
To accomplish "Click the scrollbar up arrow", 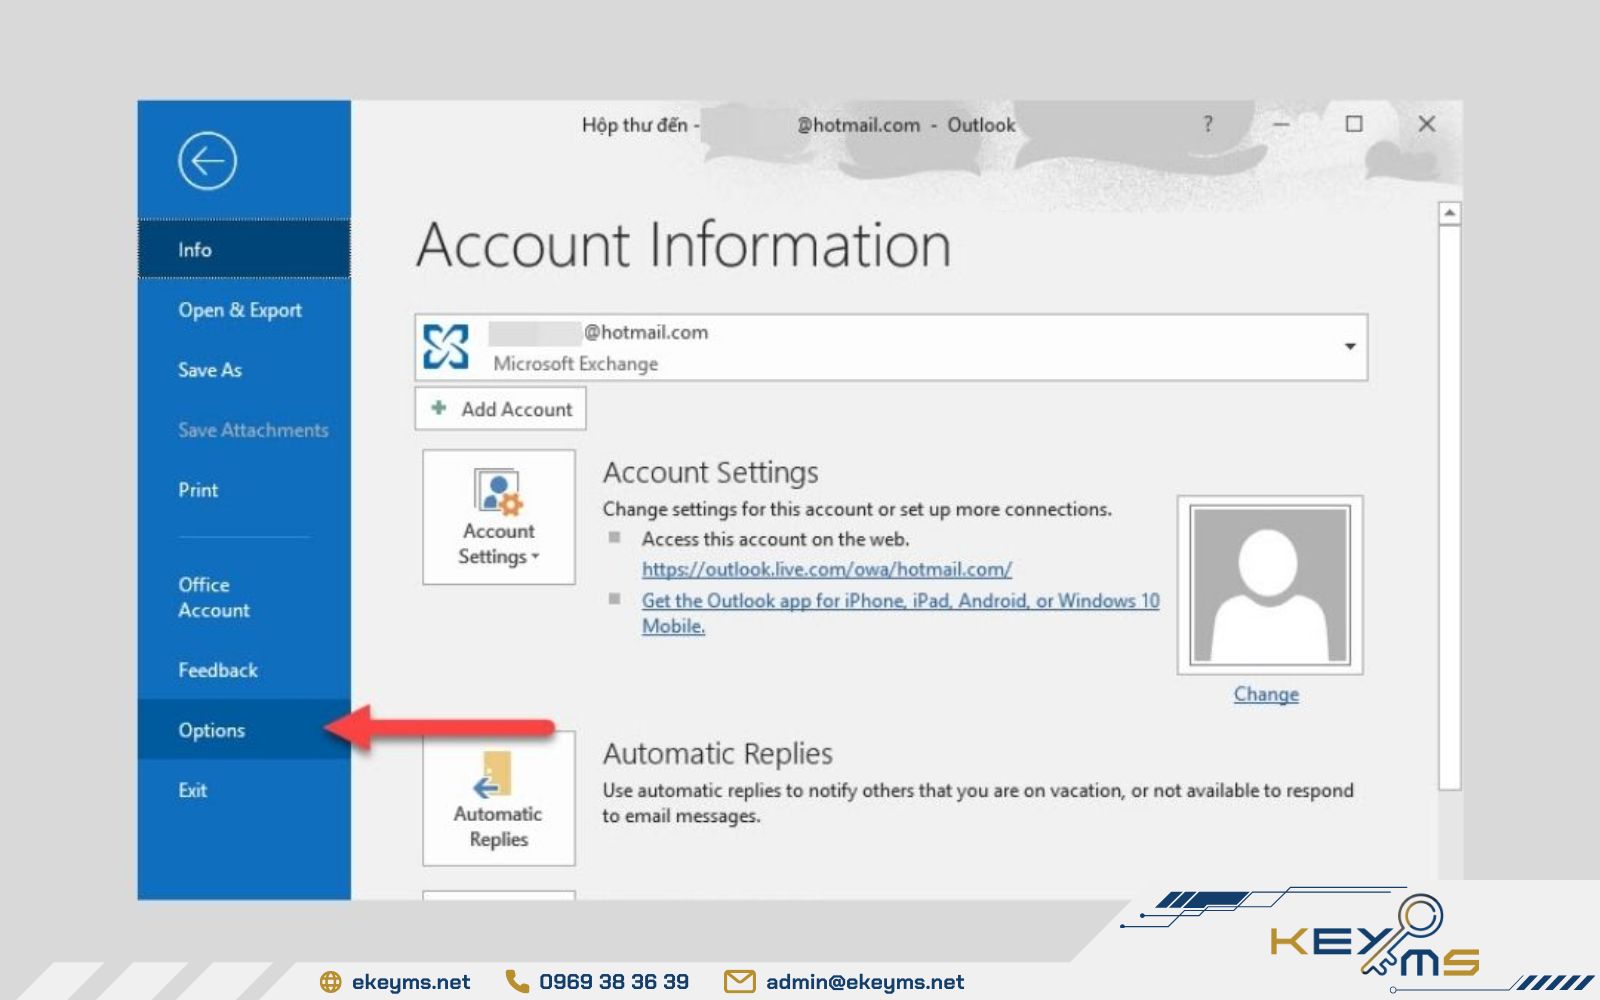I will 1449,213.
